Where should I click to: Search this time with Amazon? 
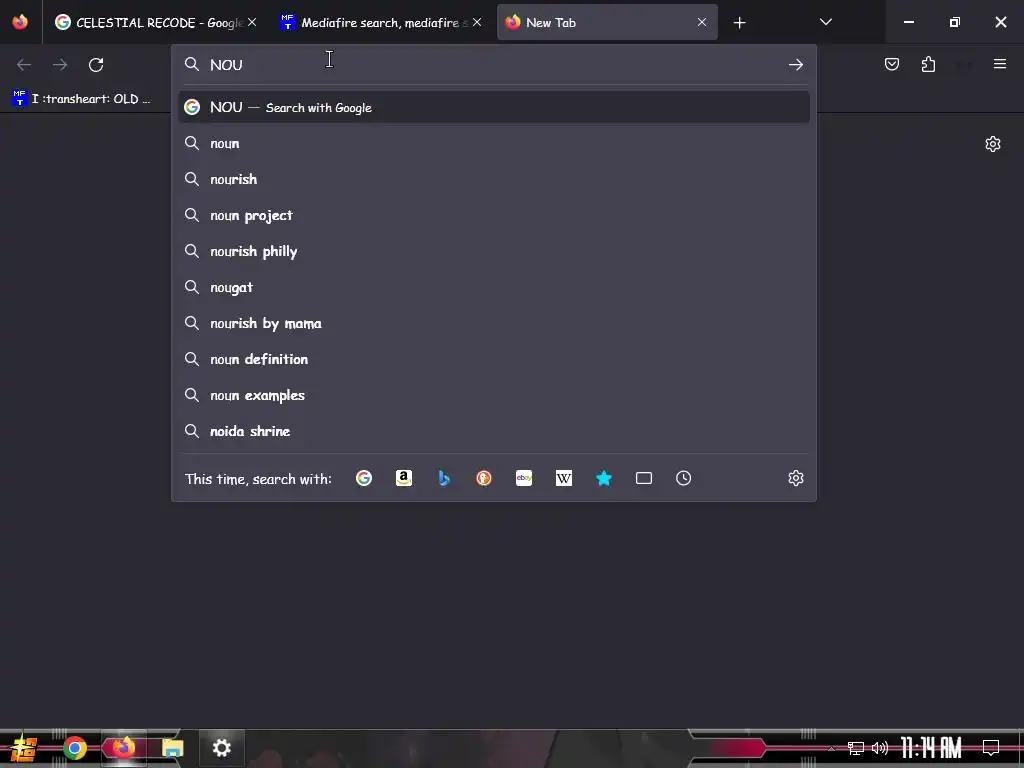pyautogui.click(x=404, y=478)
